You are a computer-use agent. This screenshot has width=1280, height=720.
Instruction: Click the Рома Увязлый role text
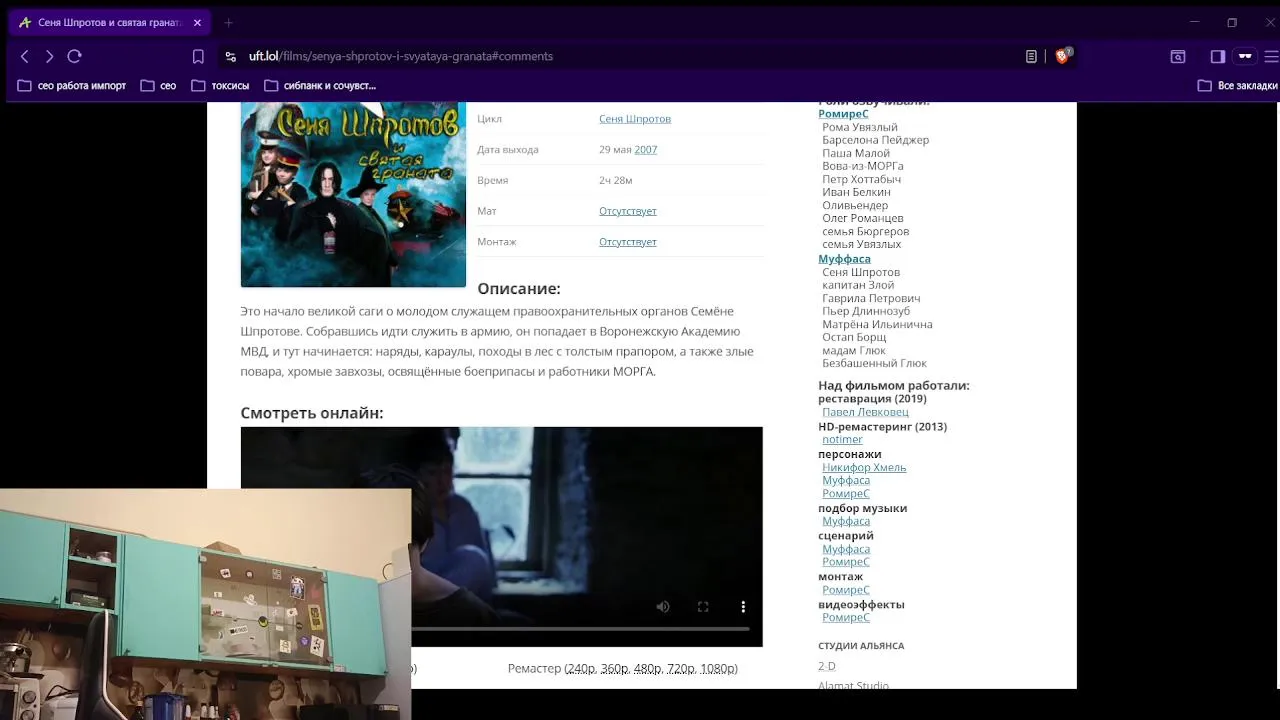[860, 128]
